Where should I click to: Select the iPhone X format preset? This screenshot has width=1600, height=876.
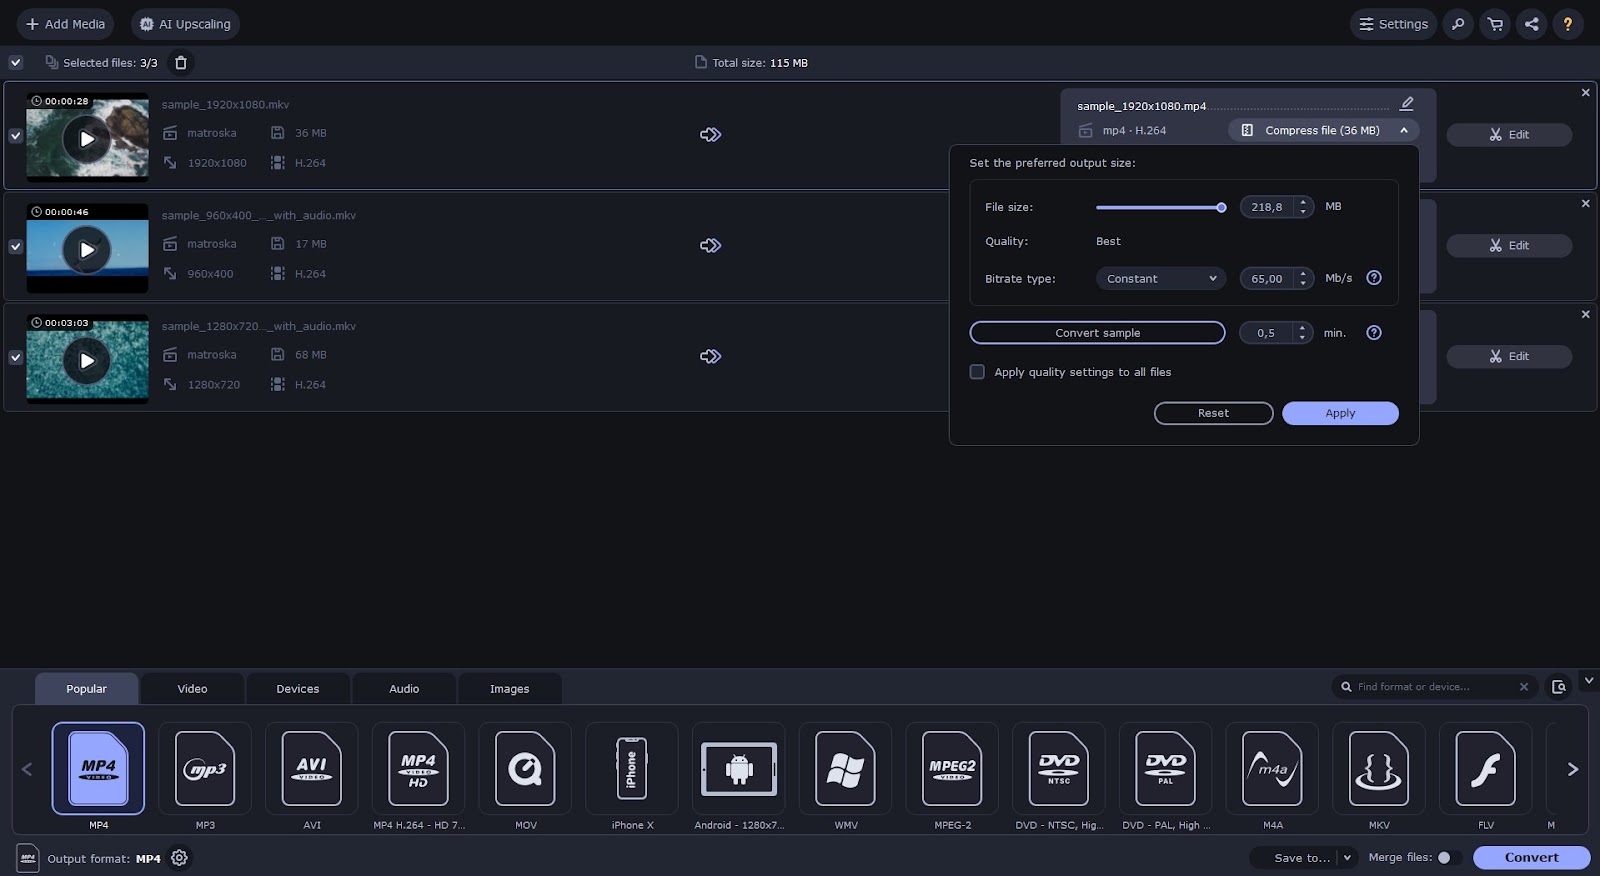(x=632, y=768)
